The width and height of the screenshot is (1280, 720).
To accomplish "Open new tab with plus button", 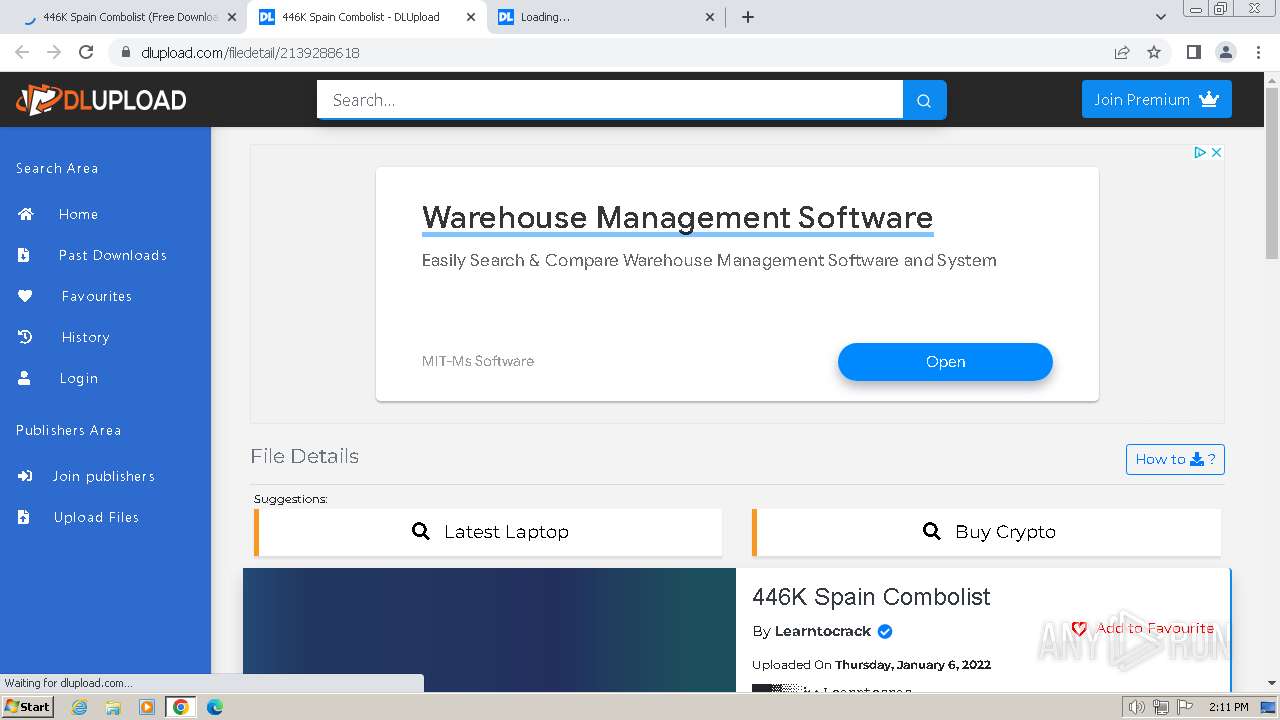I will click(748, 17).
